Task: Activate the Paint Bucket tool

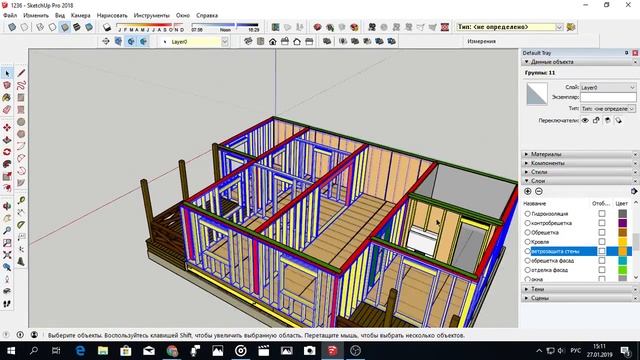Action: 7,98
